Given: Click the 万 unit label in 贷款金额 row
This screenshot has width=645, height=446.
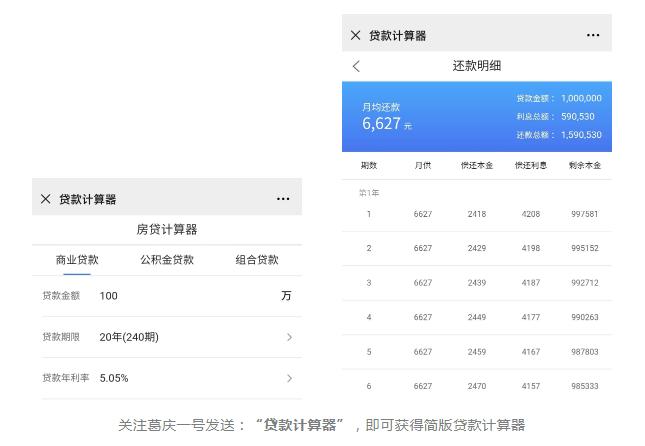Looking at the screenshot, I should click(x=286, y=296).
